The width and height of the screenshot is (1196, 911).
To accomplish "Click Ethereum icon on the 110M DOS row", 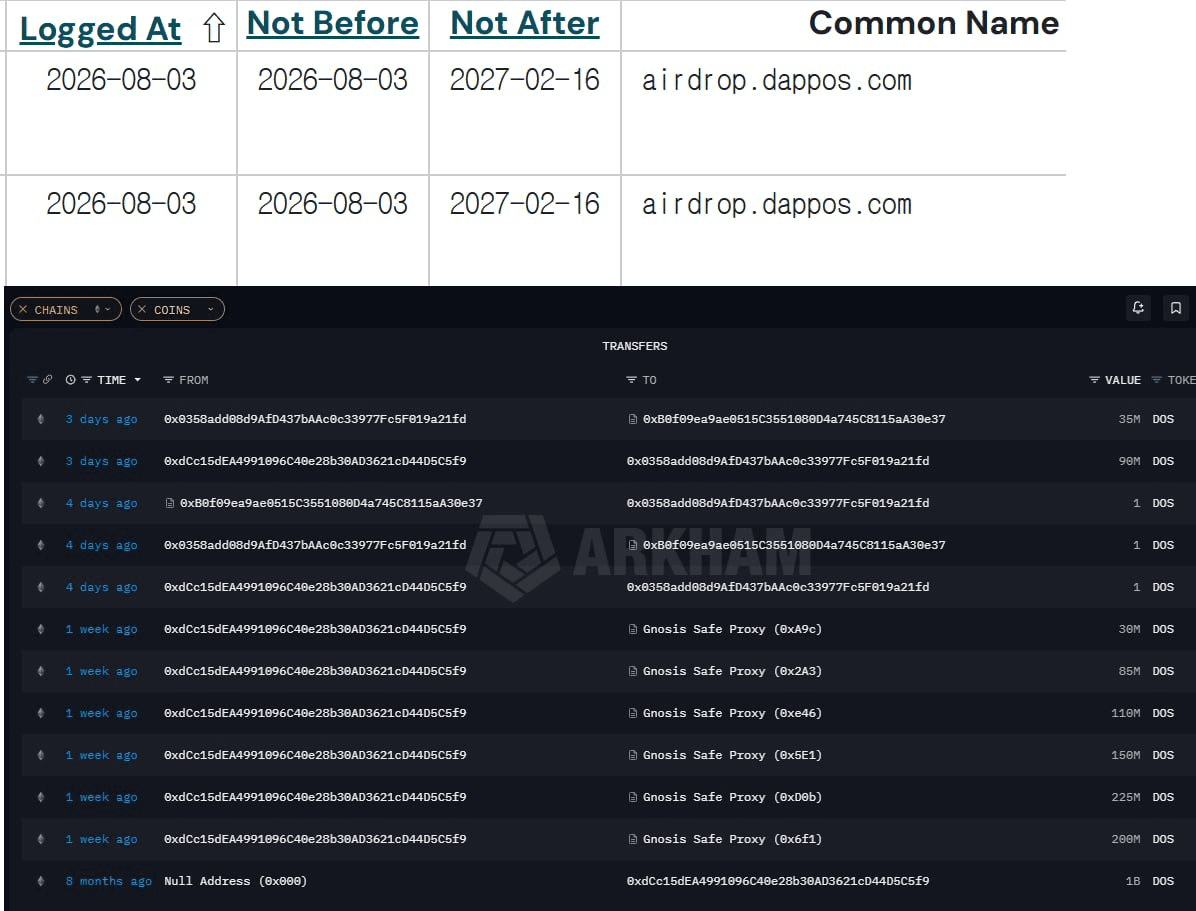I will 40,713.
